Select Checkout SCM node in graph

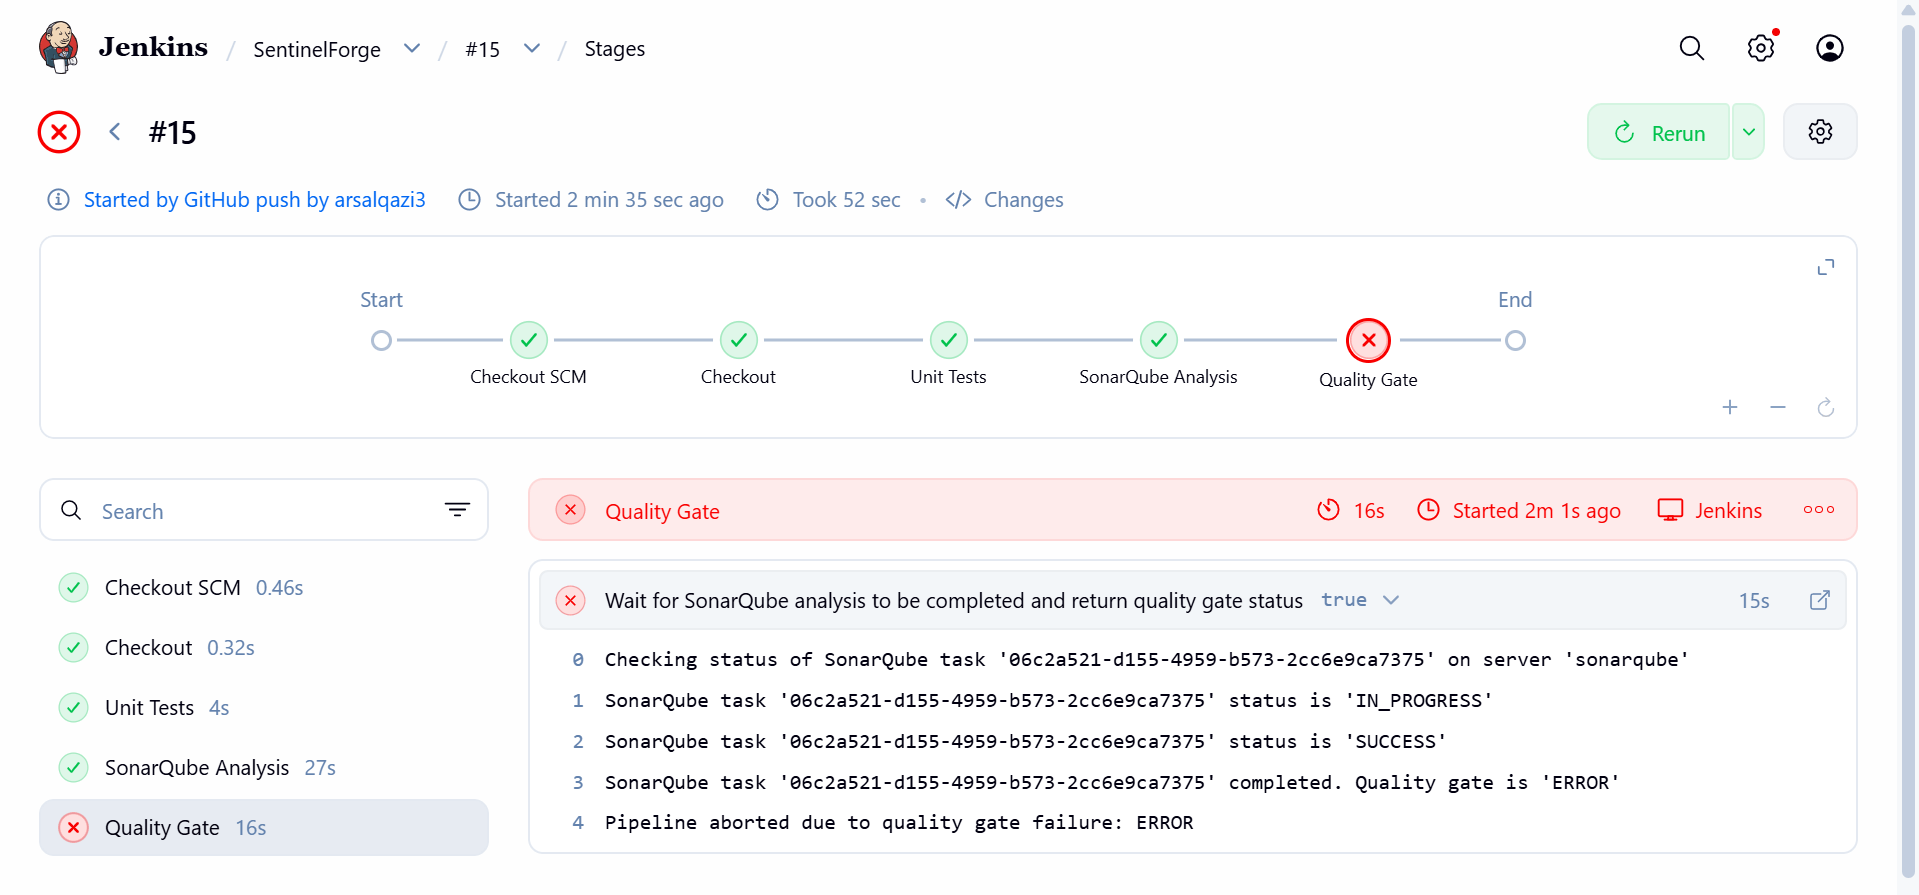[x=529, y=340]
